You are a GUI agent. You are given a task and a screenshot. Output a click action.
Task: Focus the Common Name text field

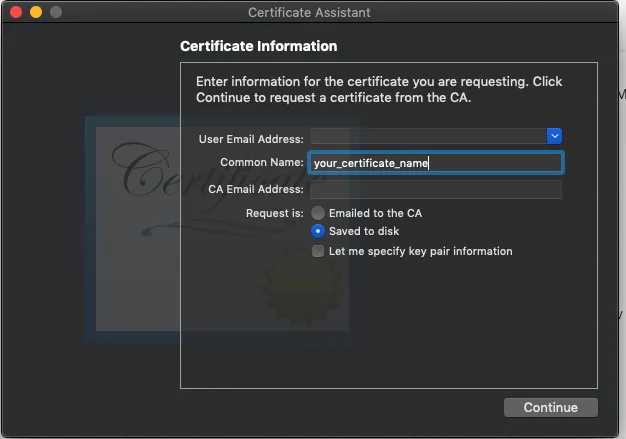pyautogui.click(x=436, y=162)
